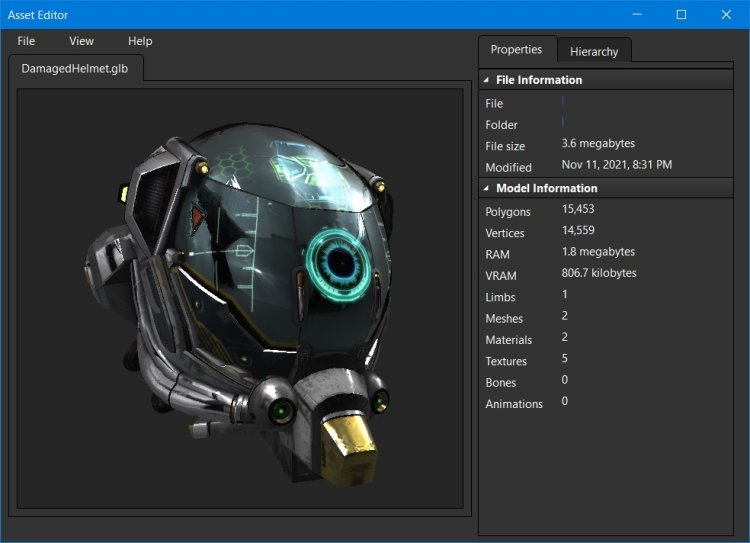This screenshot has width=750, height=543.
Task: Open the File menu
Action: 26,41
